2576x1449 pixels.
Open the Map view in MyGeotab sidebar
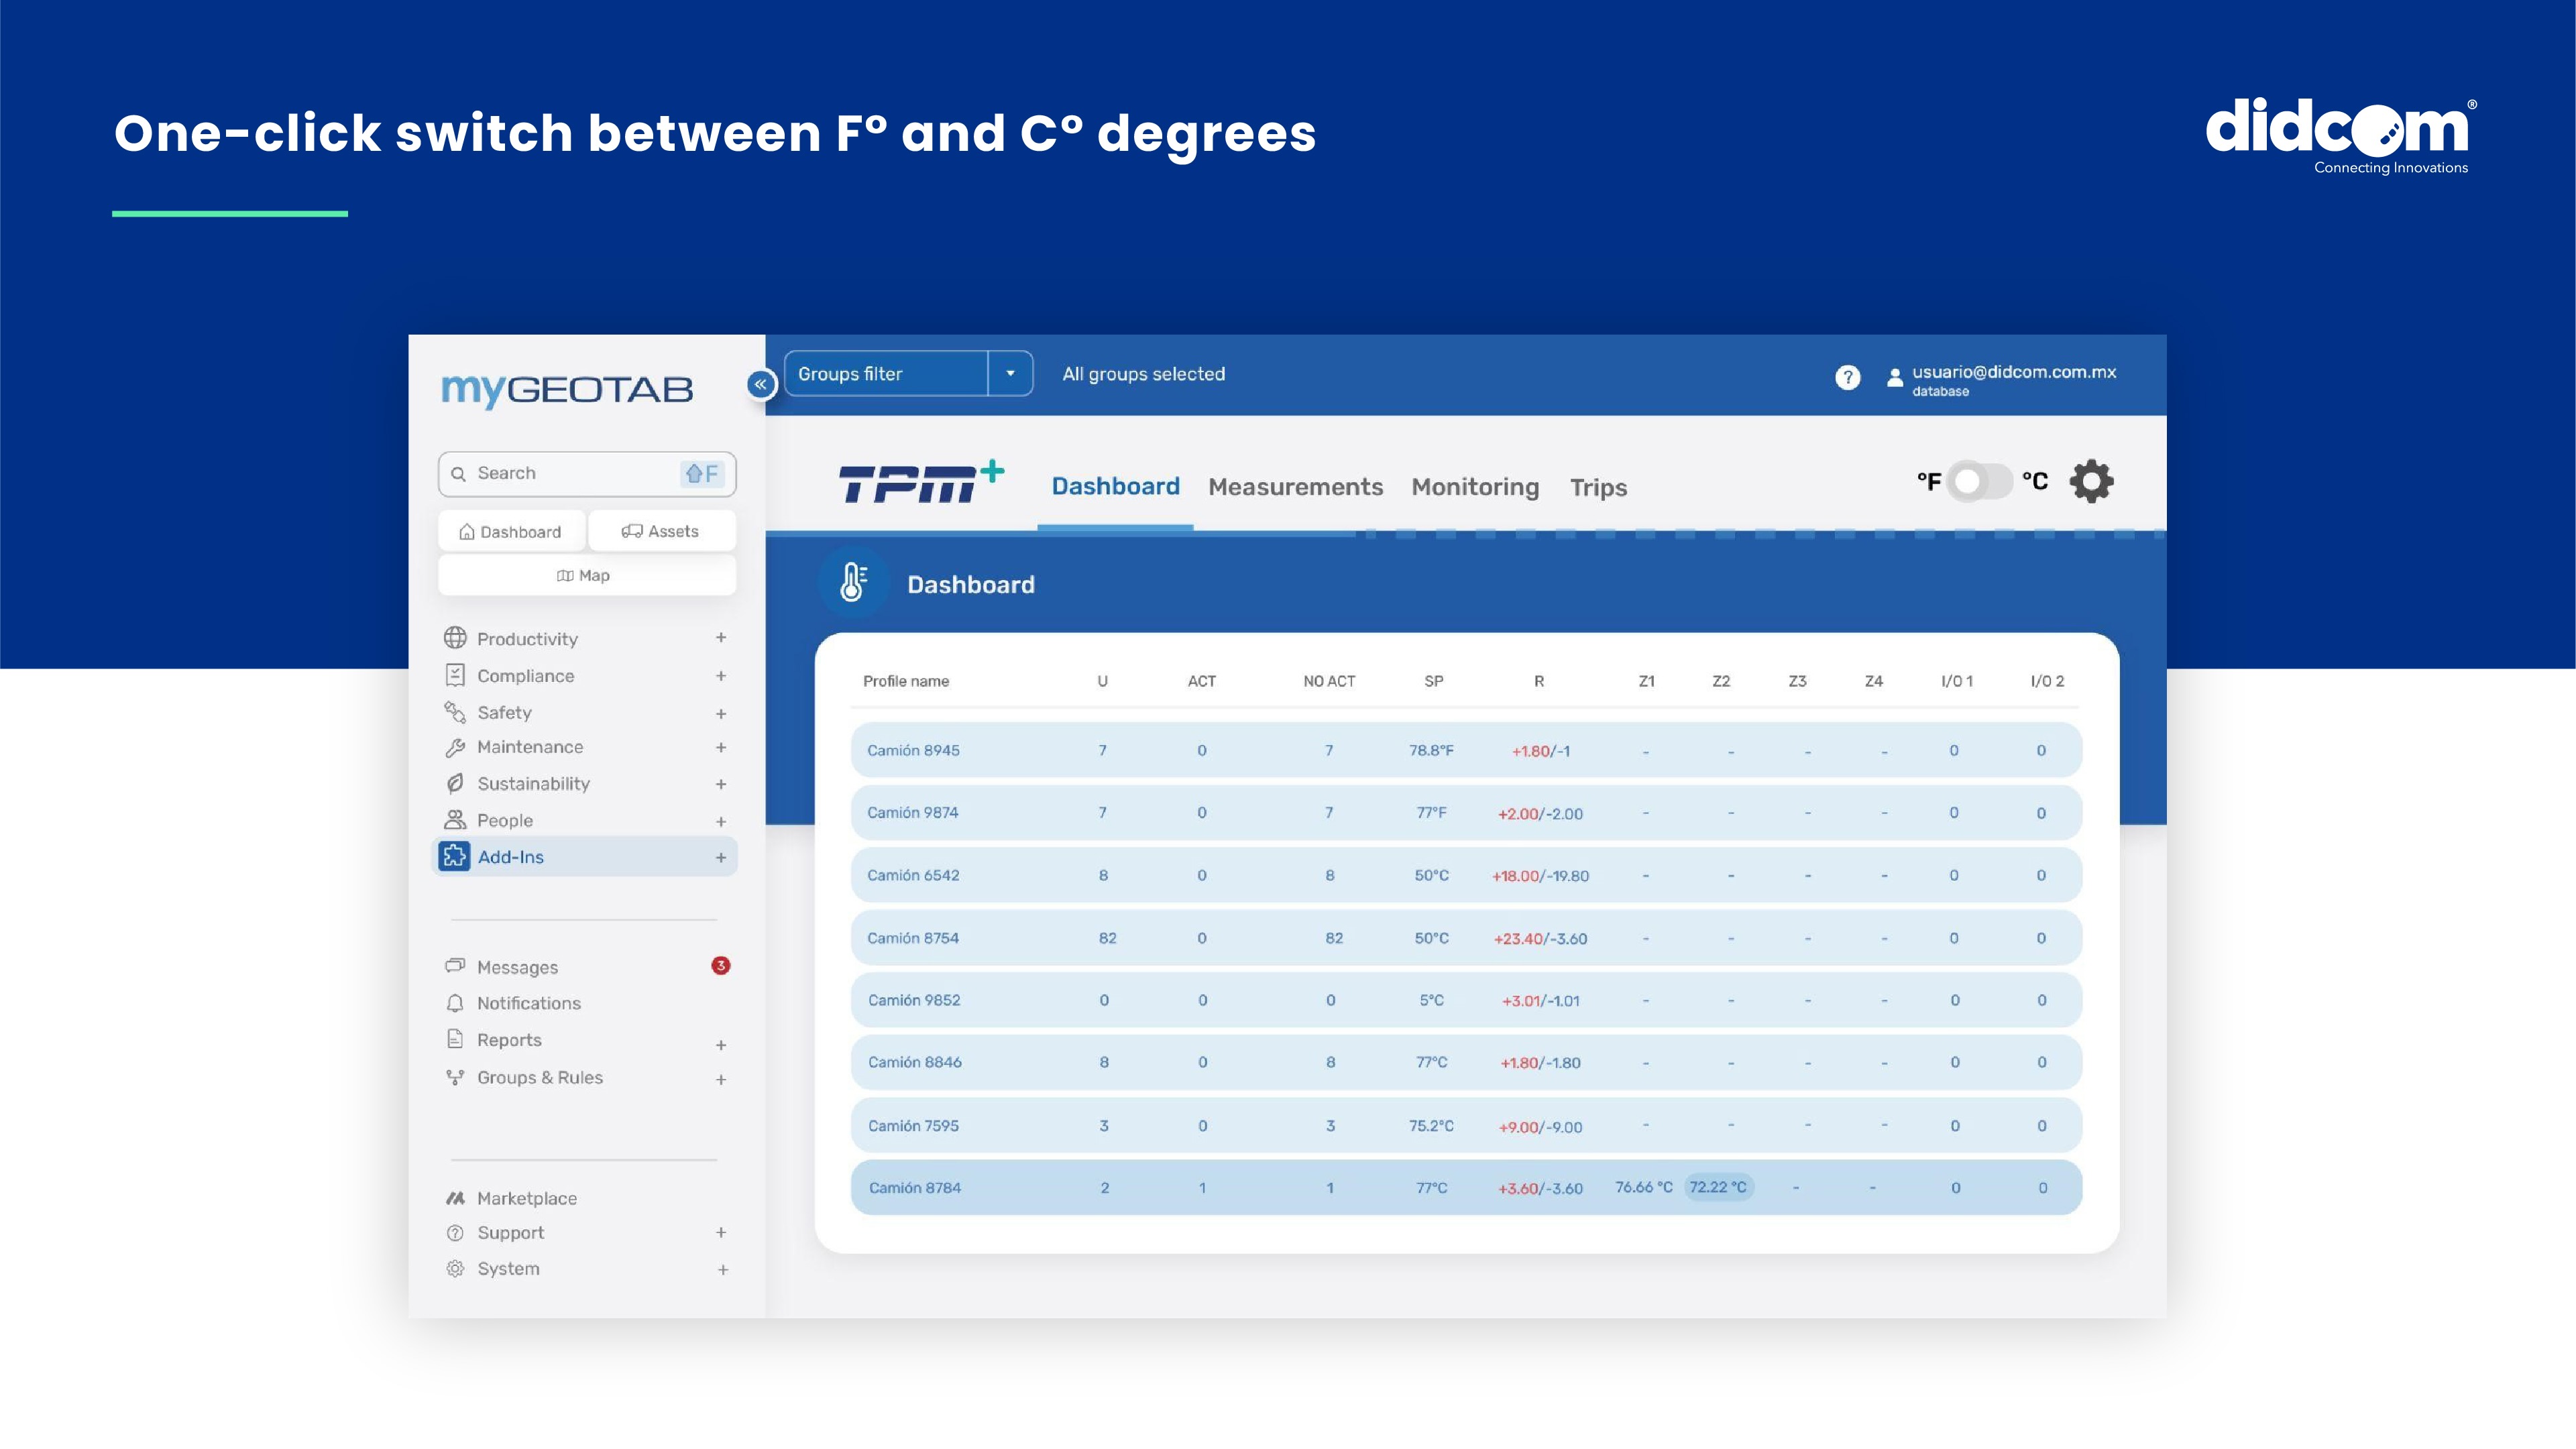point(586,575)
